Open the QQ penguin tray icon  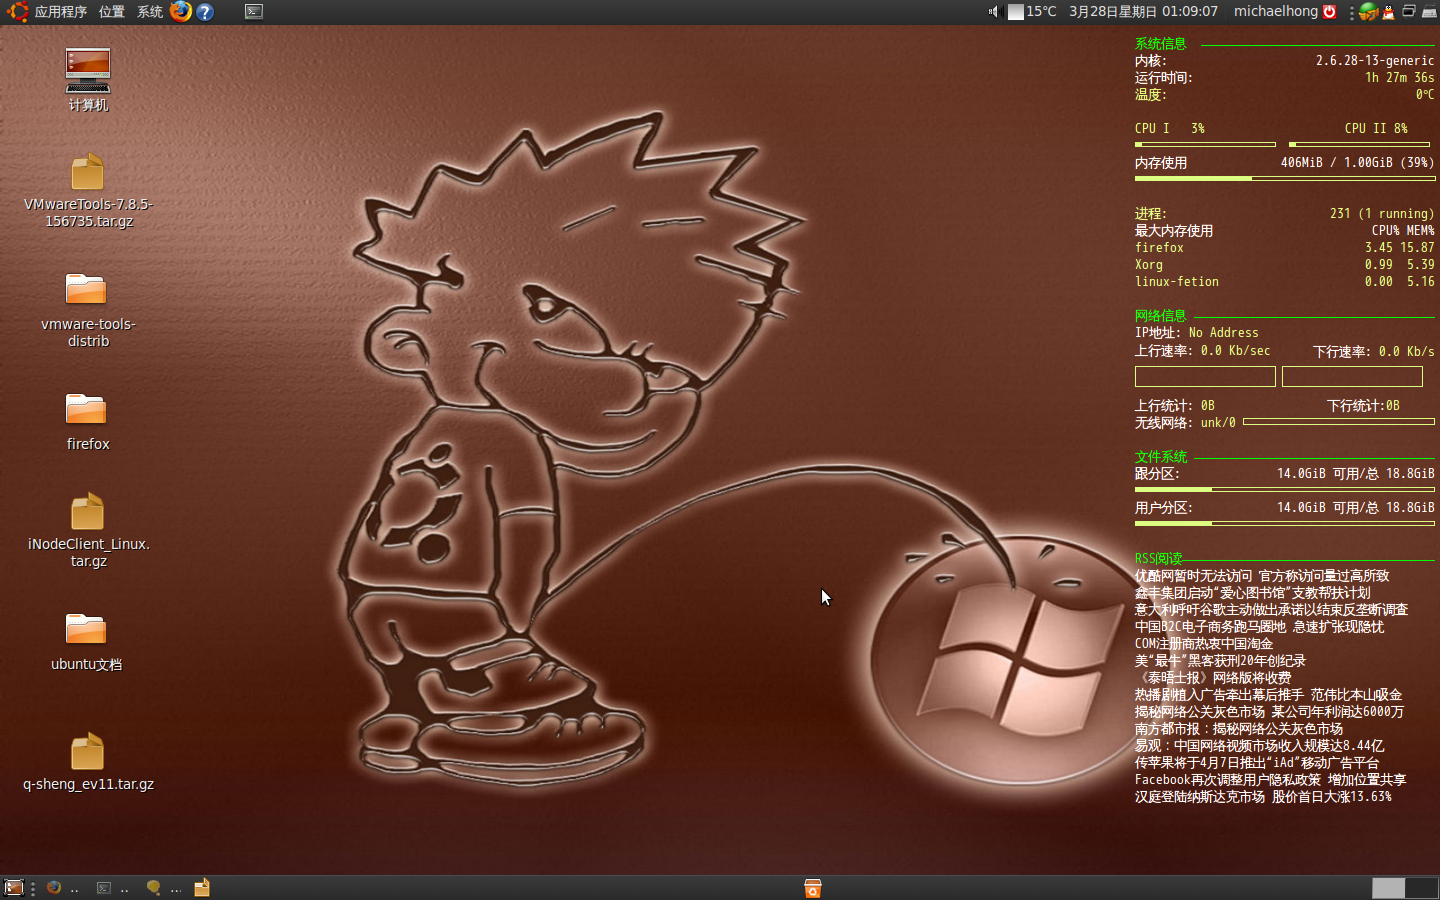(x=1388, y=12)
